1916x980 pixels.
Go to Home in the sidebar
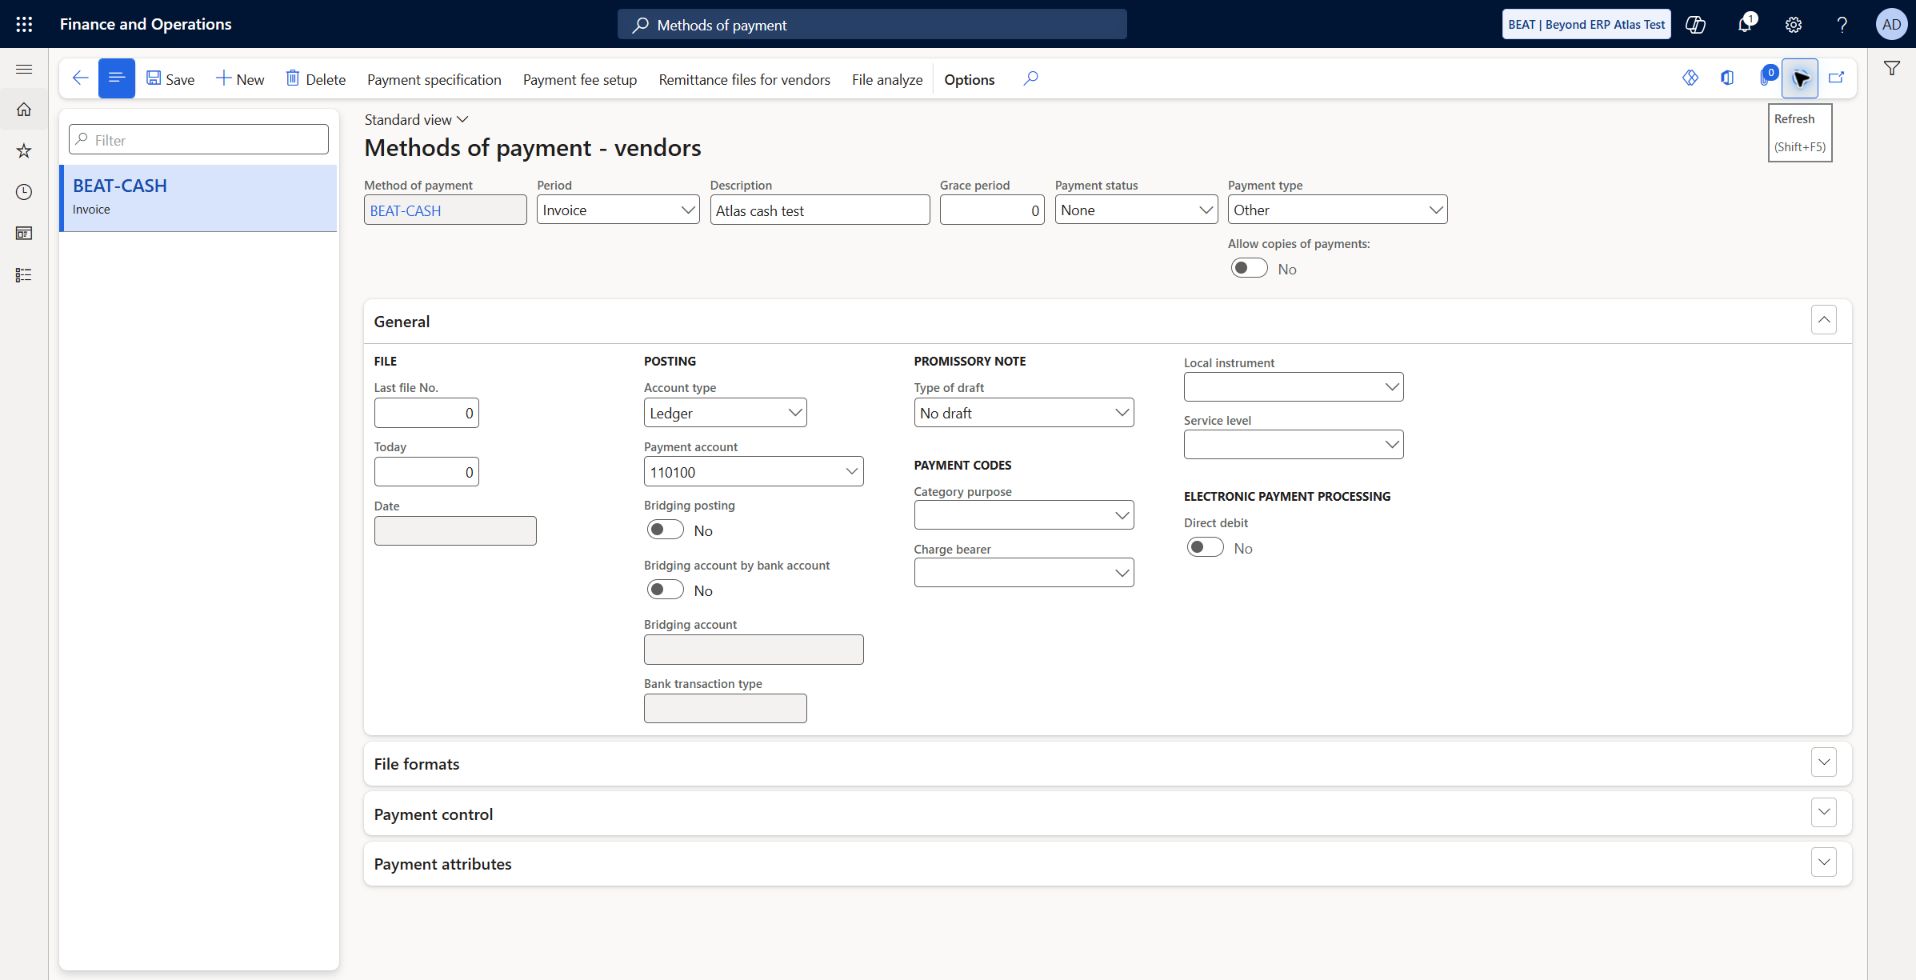coord(24,109)
